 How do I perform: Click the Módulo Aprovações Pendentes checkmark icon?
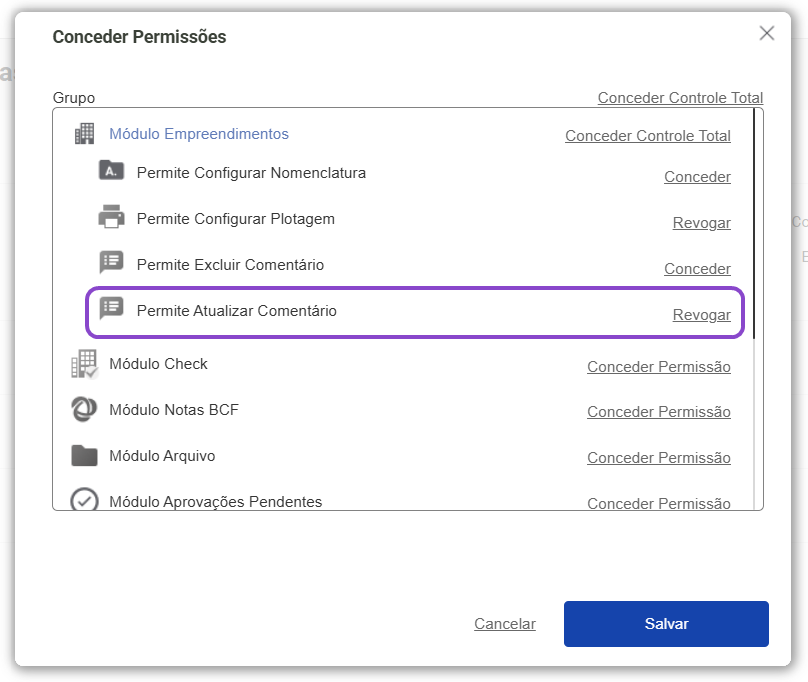pyautogui.click(x=84, y=500)
